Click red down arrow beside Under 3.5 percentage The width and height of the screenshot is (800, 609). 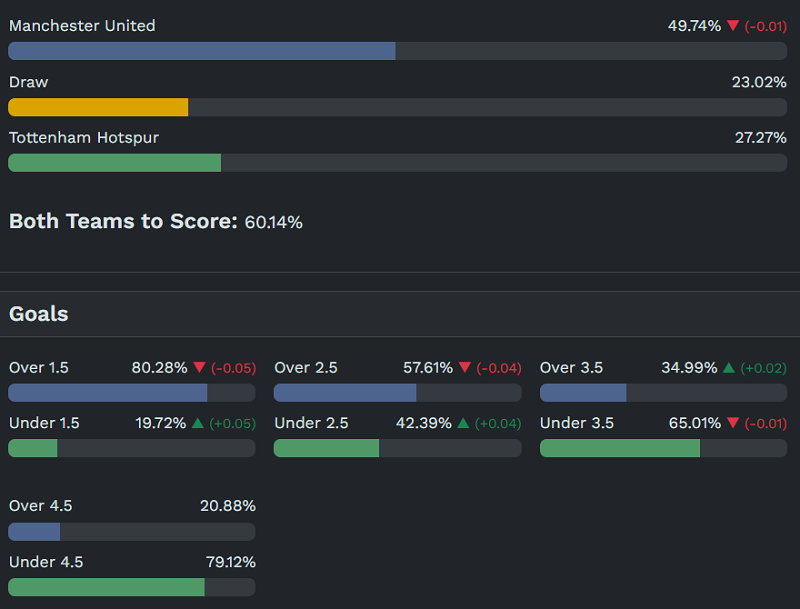click(x=733, y=423)
